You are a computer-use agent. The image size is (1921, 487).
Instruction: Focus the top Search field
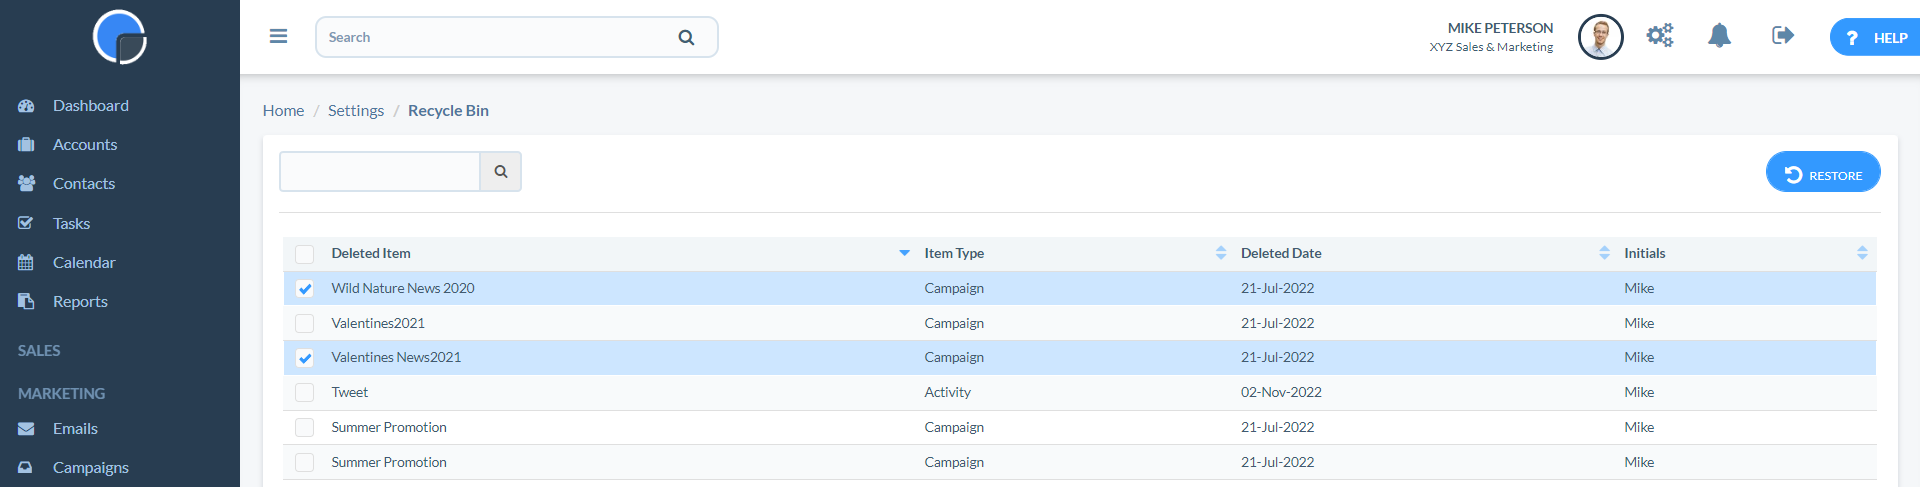tap(516, 37)
